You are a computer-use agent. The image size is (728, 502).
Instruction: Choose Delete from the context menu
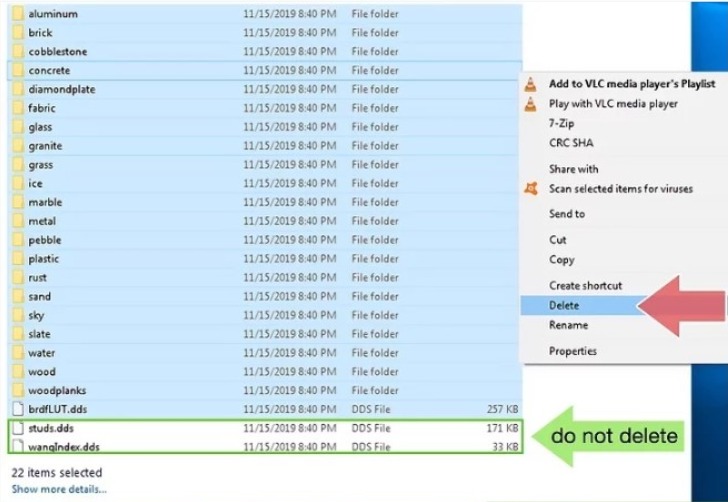[564, 306]
